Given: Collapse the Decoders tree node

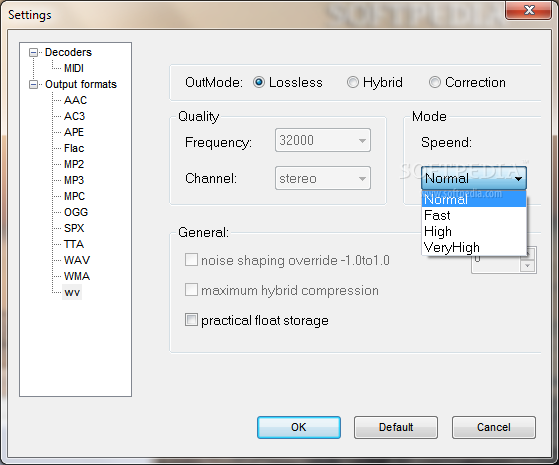Looking at the screenshot, I should point(33,53).
